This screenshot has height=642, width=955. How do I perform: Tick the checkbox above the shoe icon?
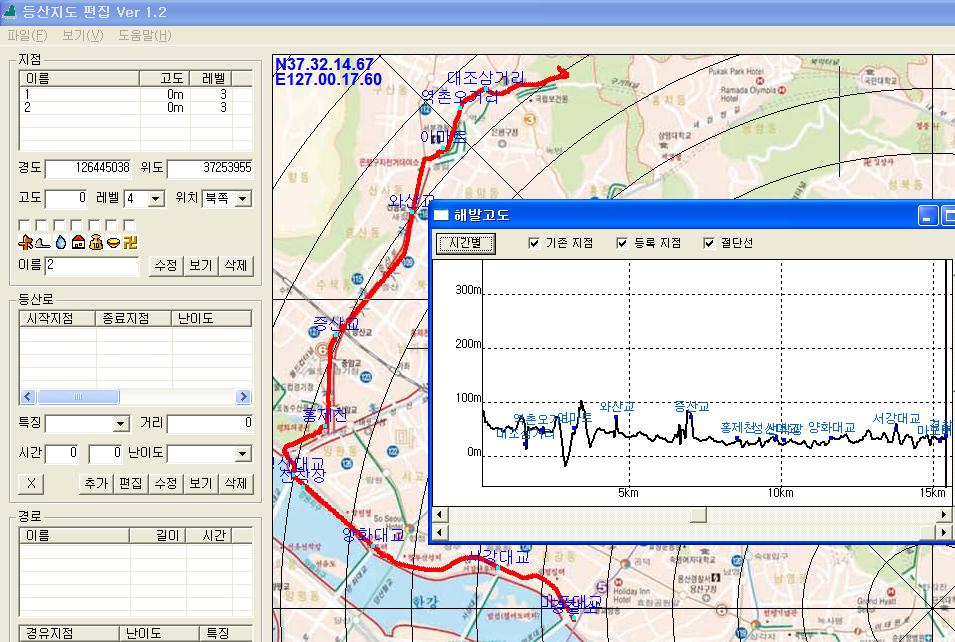pos(41,225)
